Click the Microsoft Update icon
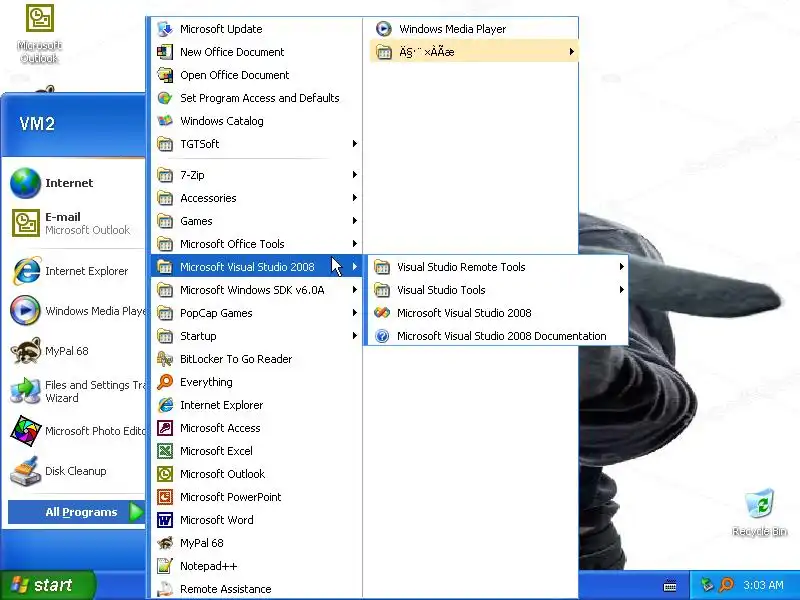Viewport: 800px width, 600px height. pos(165,29)
